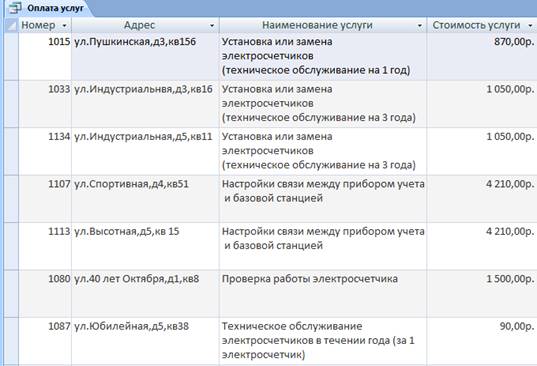Click the cost cell 1 500,00р.
Viewport: 537px width, 366px height.
[482, 293]
